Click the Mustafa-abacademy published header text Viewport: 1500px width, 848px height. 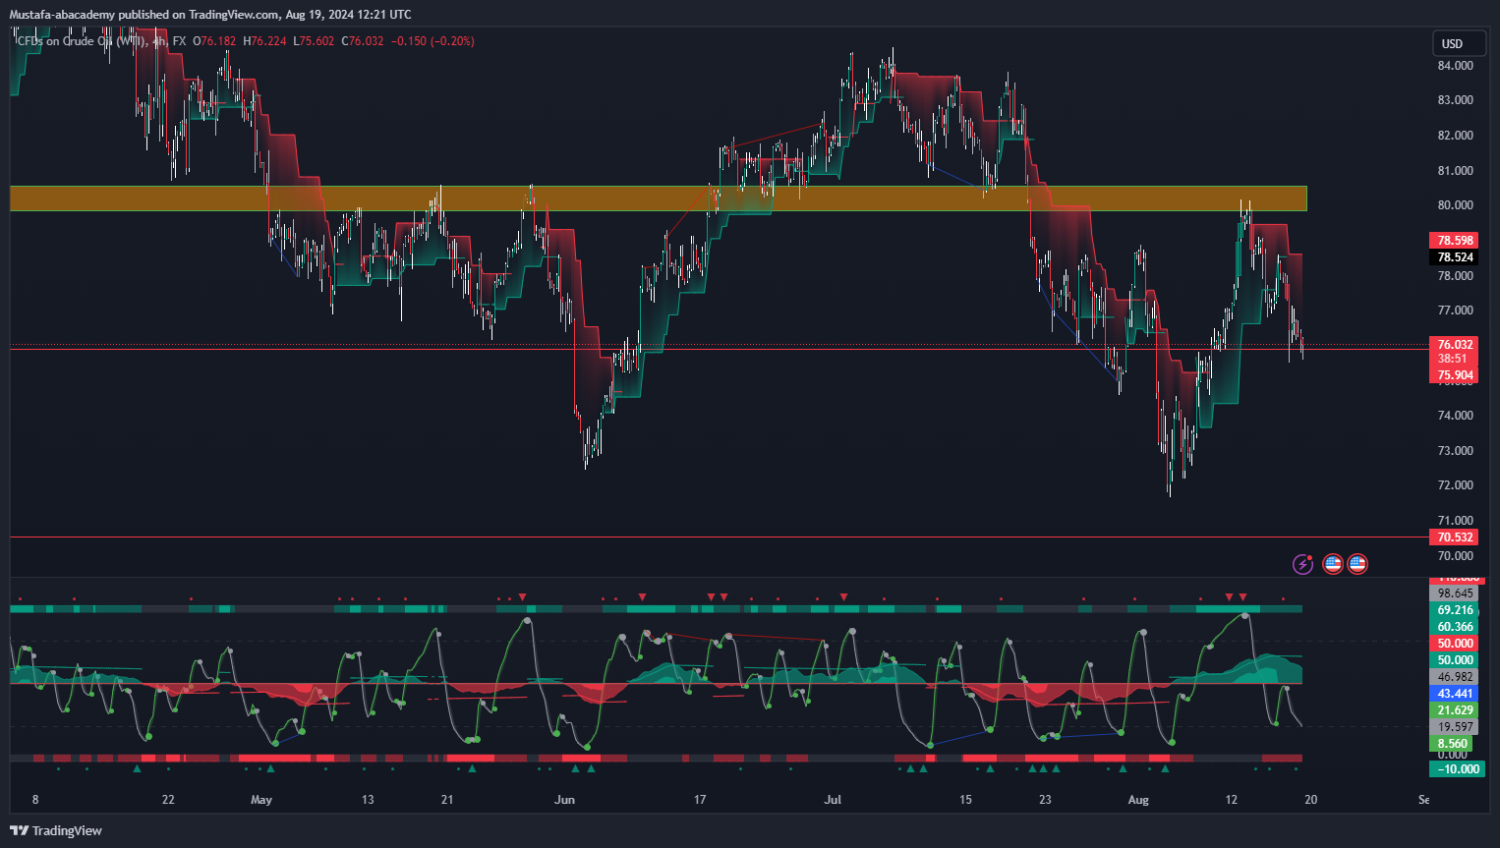[x=210, y=14]
